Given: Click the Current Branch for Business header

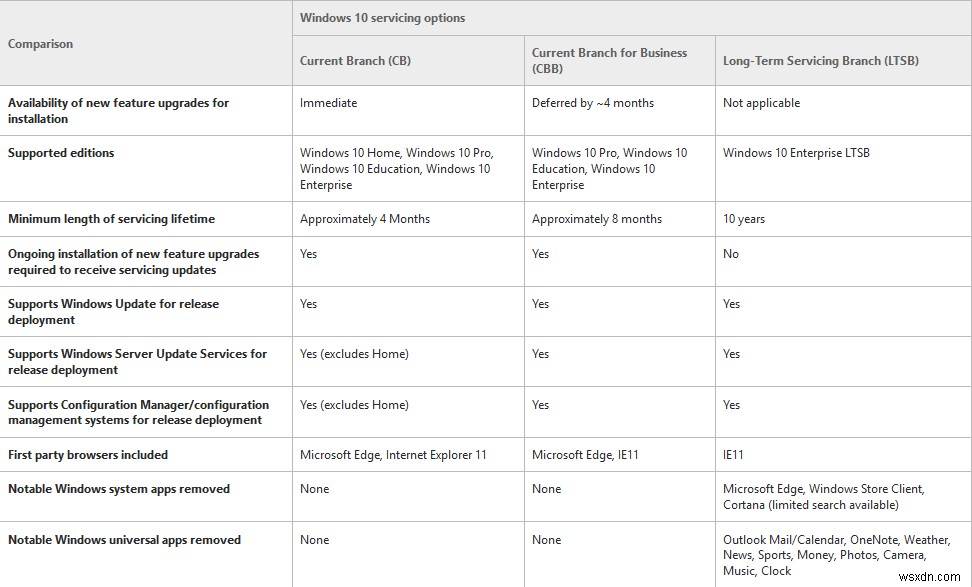Looking at the screenshot, I should click(x=609, y=60).
